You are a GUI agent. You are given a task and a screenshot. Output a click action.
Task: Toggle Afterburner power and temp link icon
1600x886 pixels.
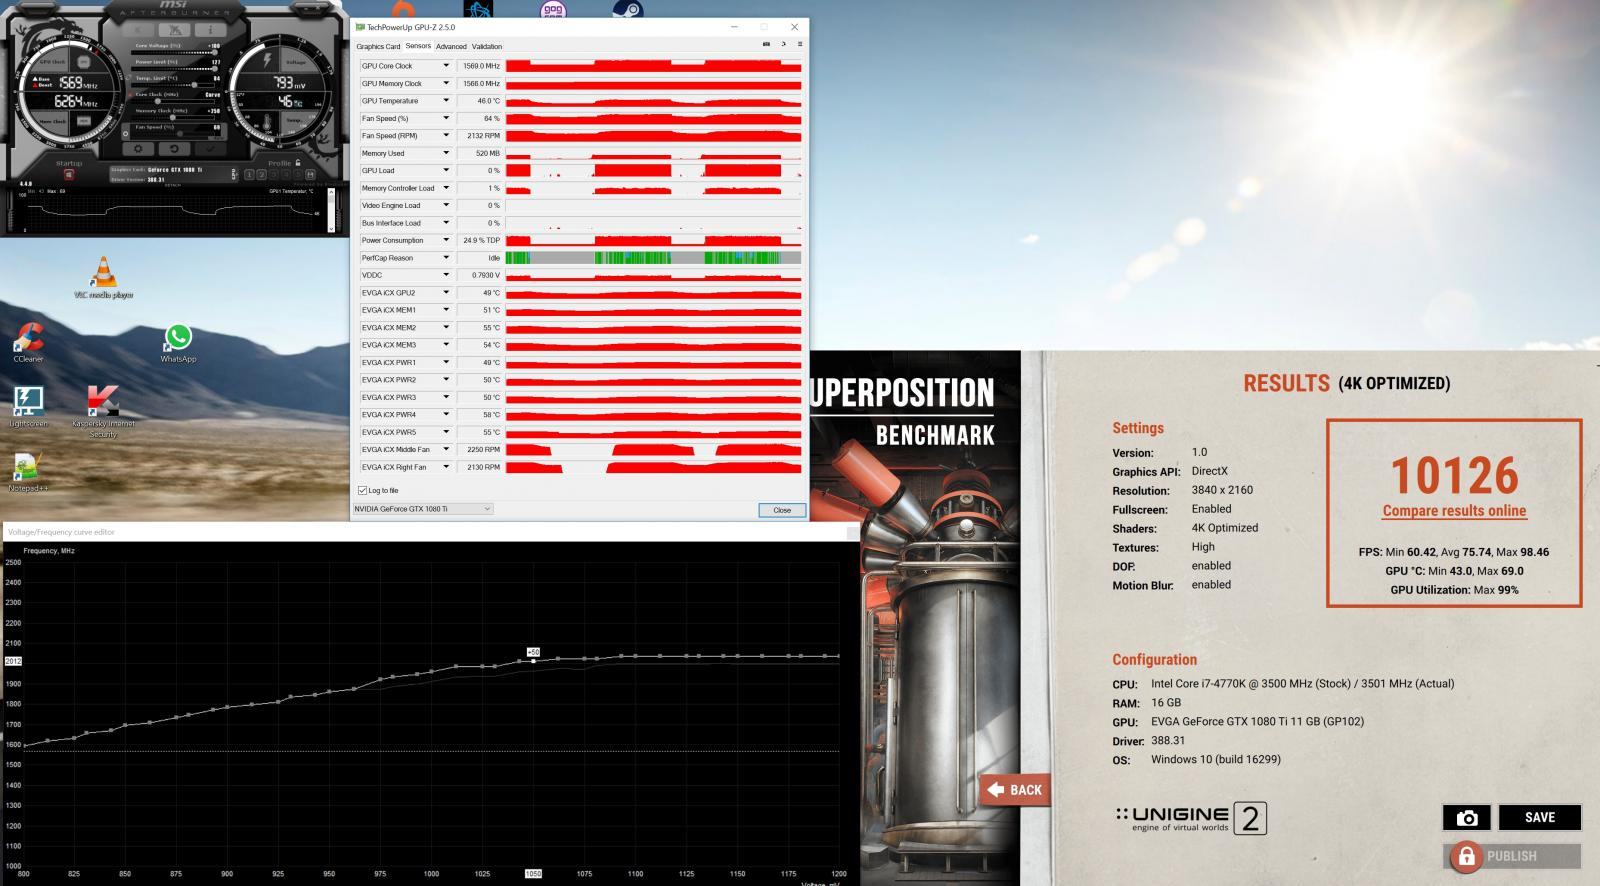click(x=129, y=78)
